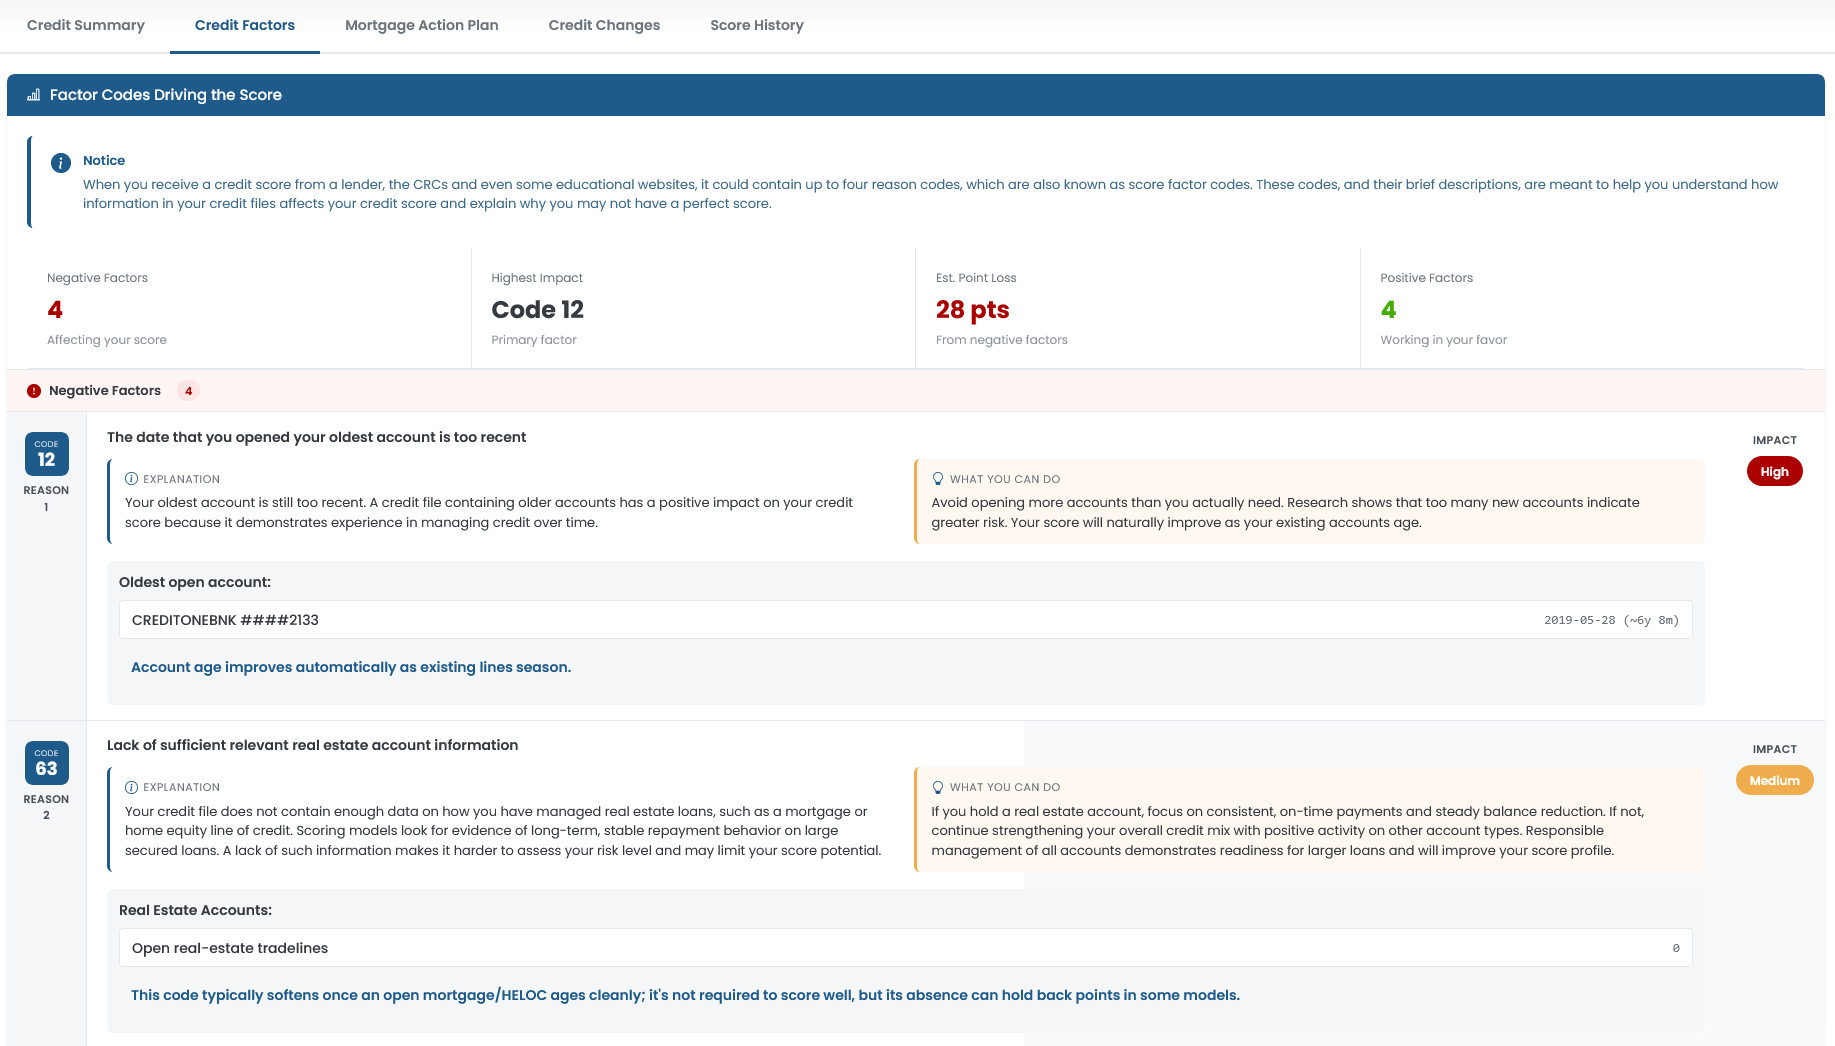Click the Medium impact badge
Image resolution: width=1835 pixels, height=1046 pixels.
coord(1774,781)
